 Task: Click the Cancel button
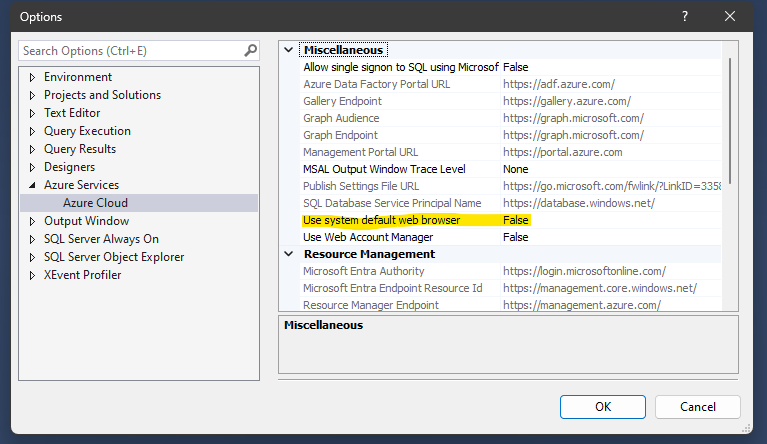(x=698, y=407)
